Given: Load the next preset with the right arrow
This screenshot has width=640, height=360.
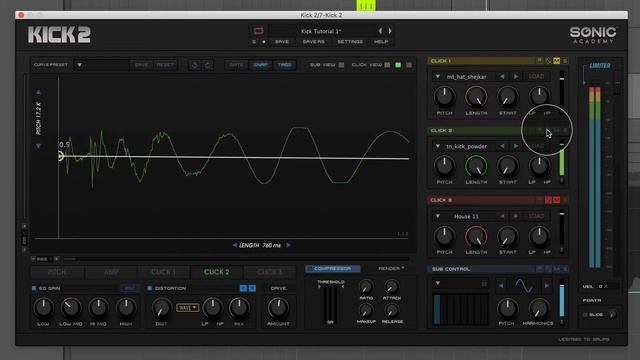Looking at the screenshot, I should 390,31.
